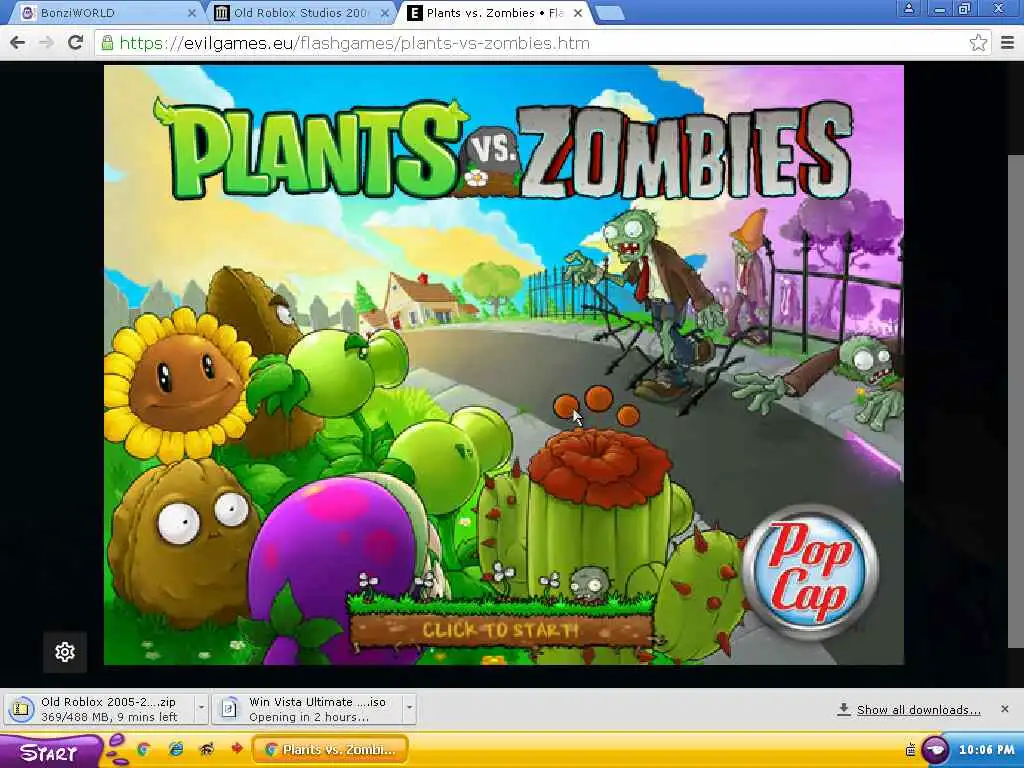The height and width of the screenshot is (768, 1024).
Task: Click the PopCap logo in the game
Action: pos(810,573)
